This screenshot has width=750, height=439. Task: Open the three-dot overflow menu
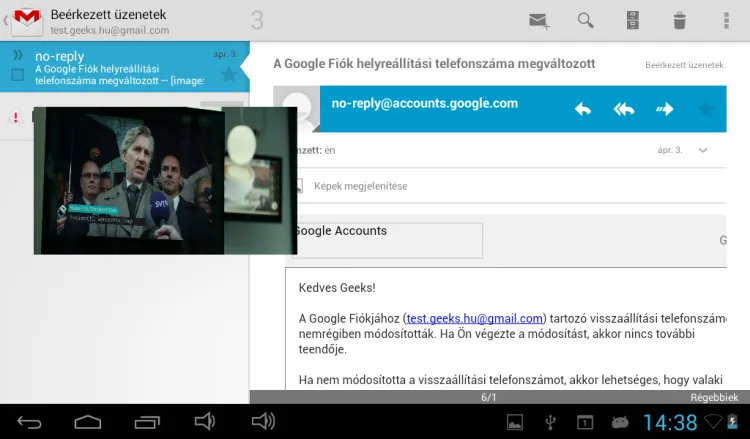[x=726, y=20]
